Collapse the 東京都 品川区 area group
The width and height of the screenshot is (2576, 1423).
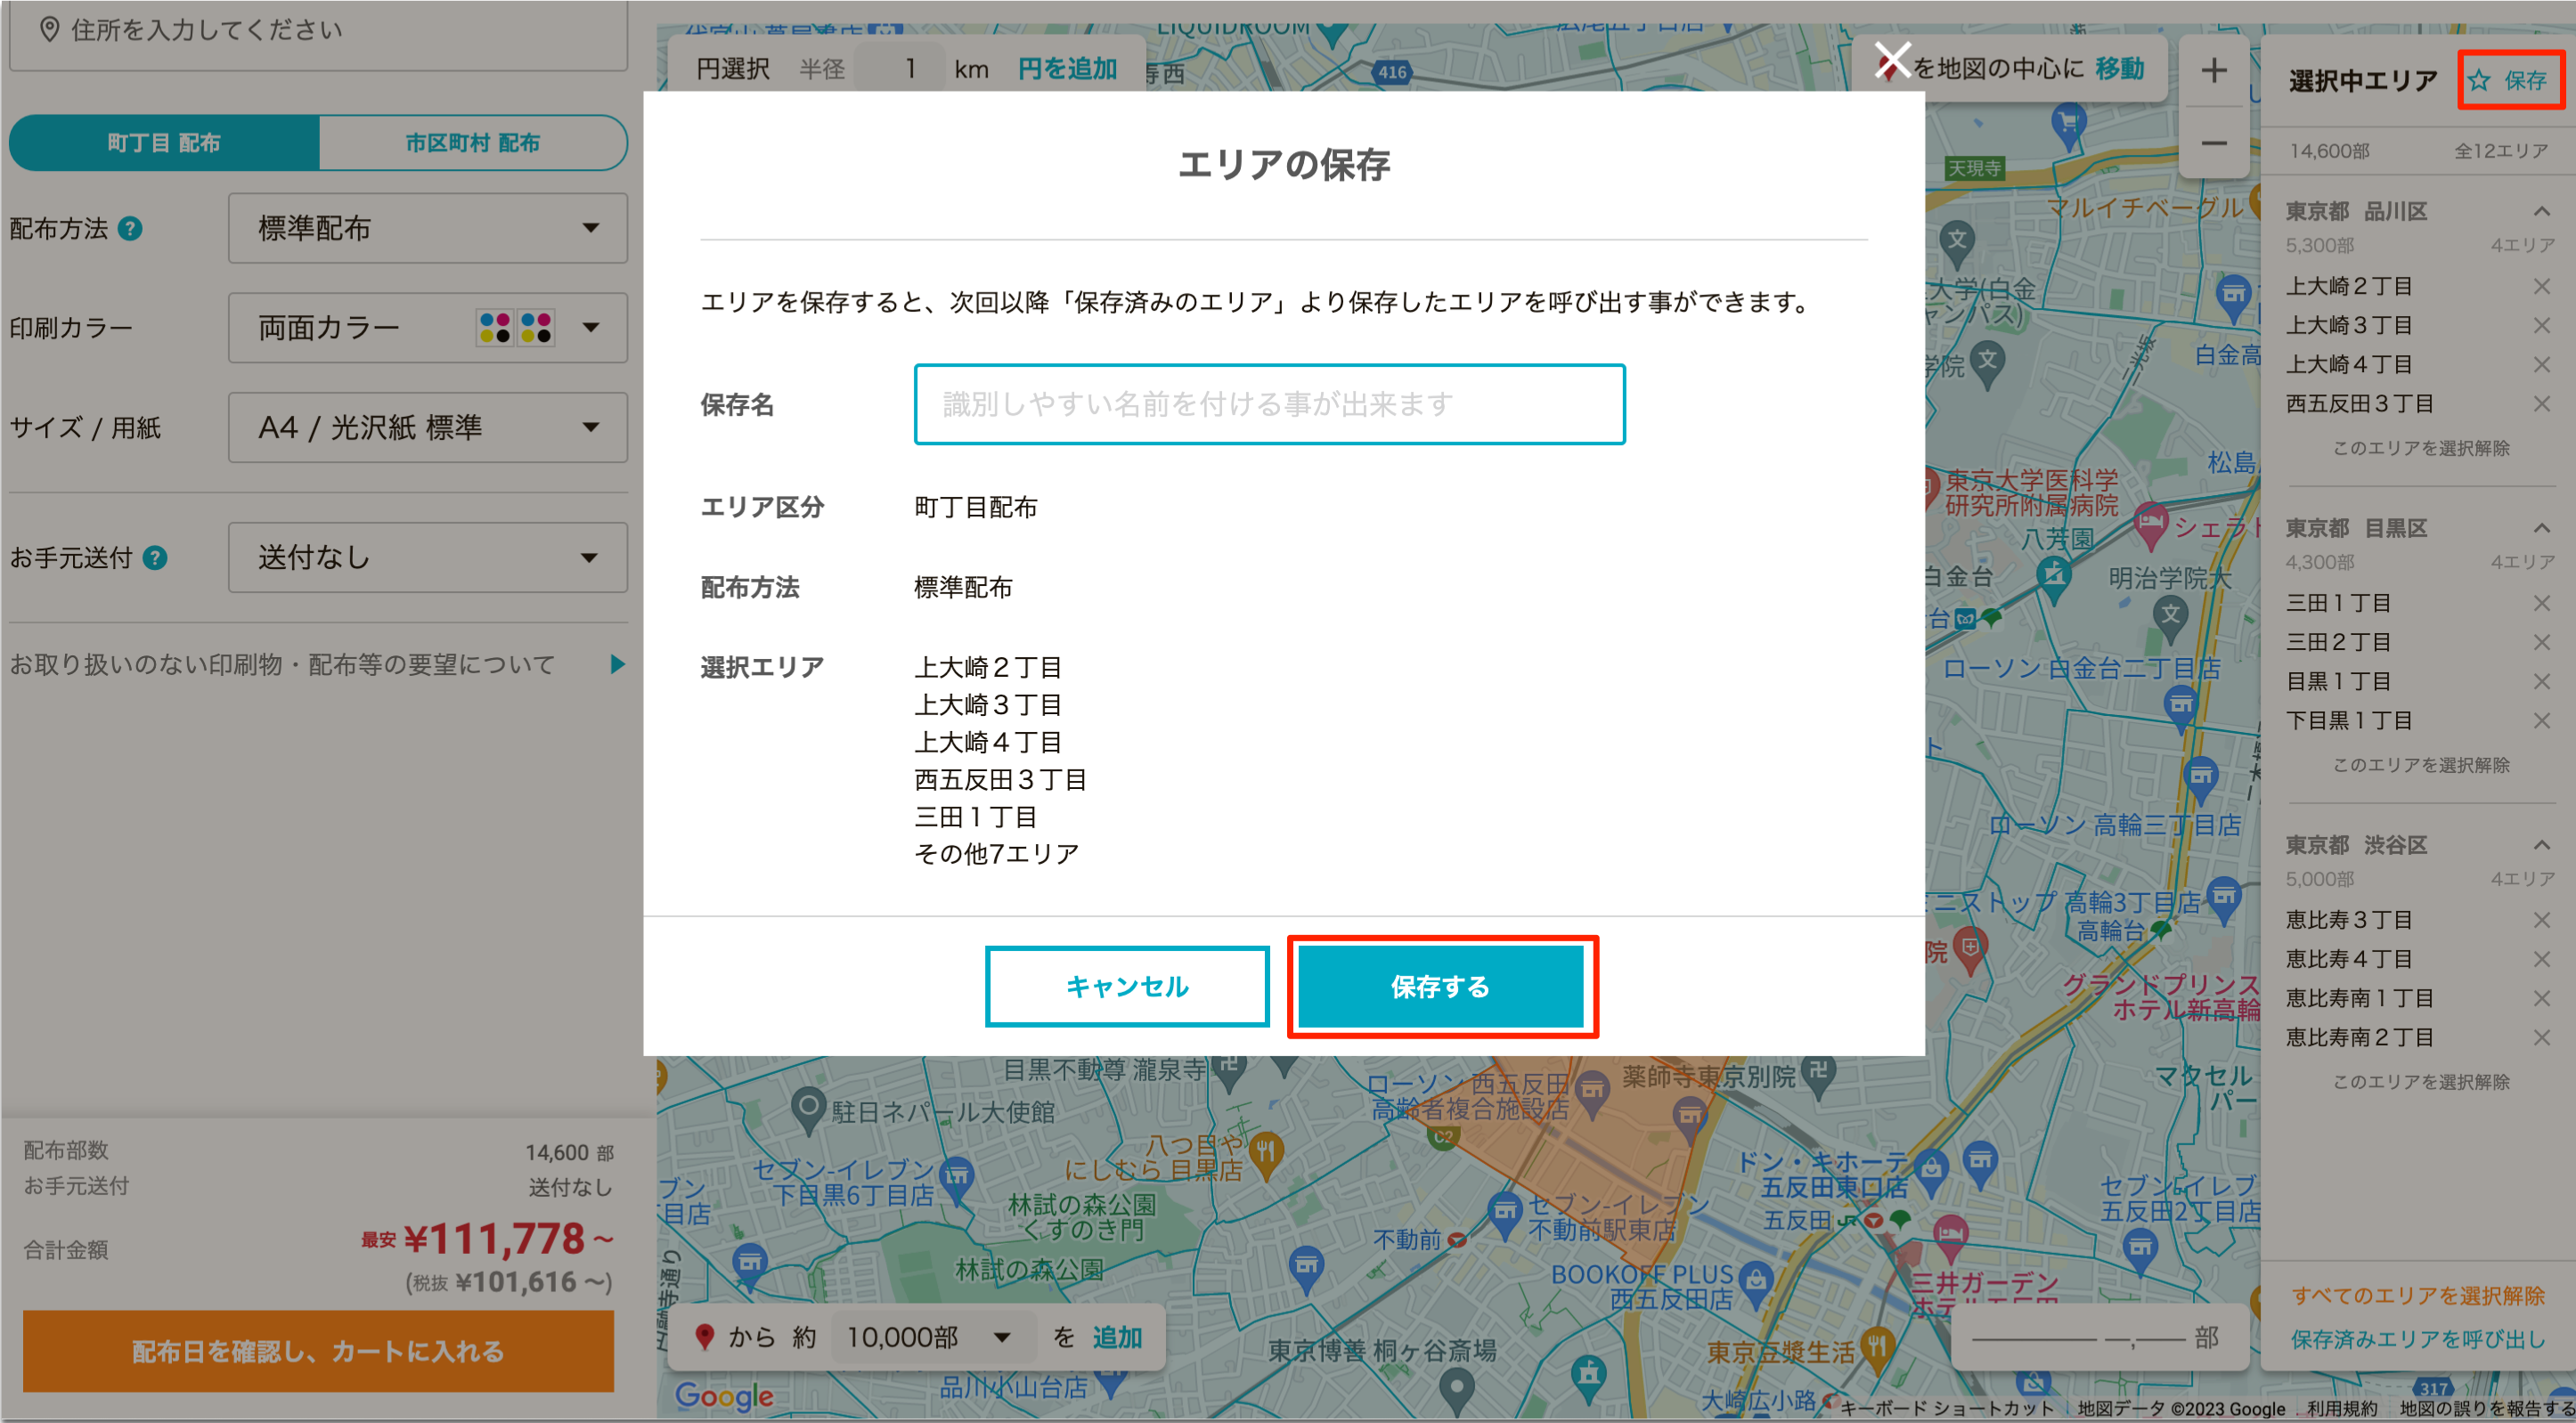pyautogui.click(x=2541, y=211)
